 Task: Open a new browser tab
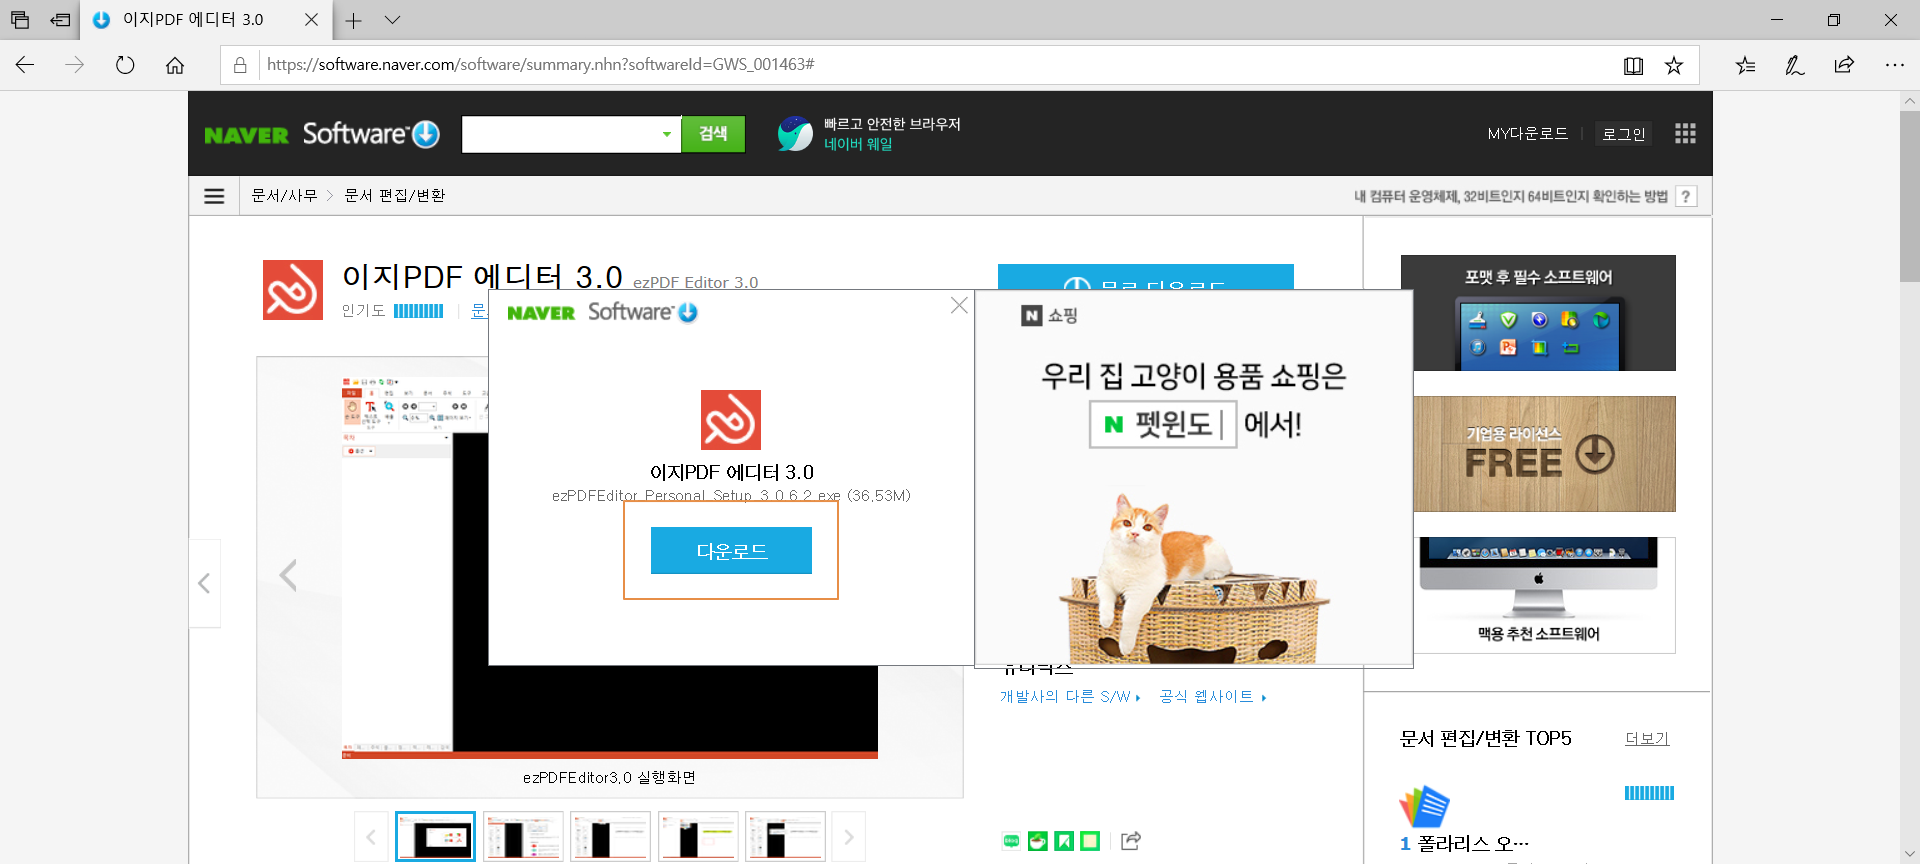pos(353,20)
